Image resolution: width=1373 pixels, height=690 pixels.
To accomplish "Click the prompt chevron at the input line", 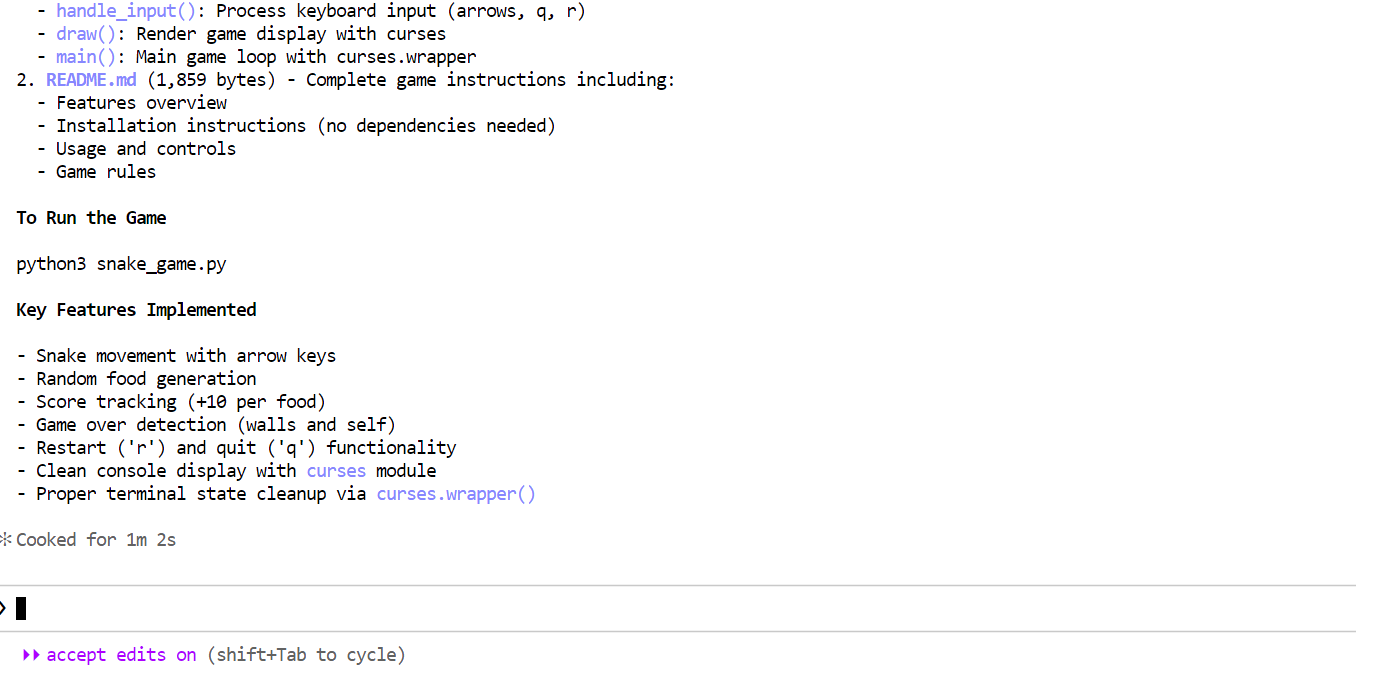I will [5, 607].
